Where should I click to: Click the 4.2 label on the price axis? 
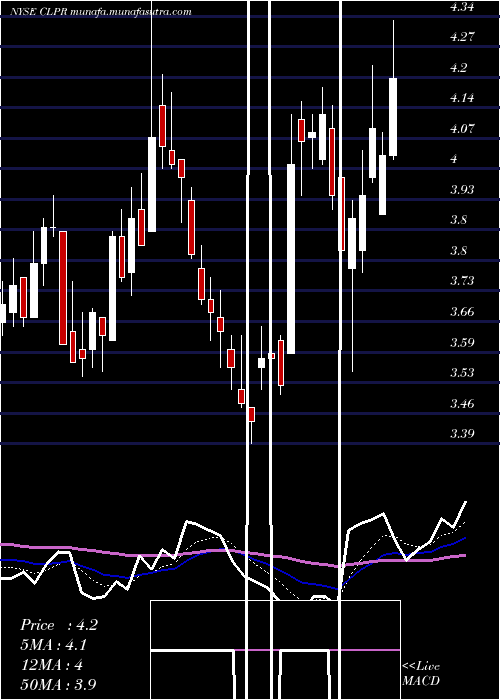coord(461,68)
